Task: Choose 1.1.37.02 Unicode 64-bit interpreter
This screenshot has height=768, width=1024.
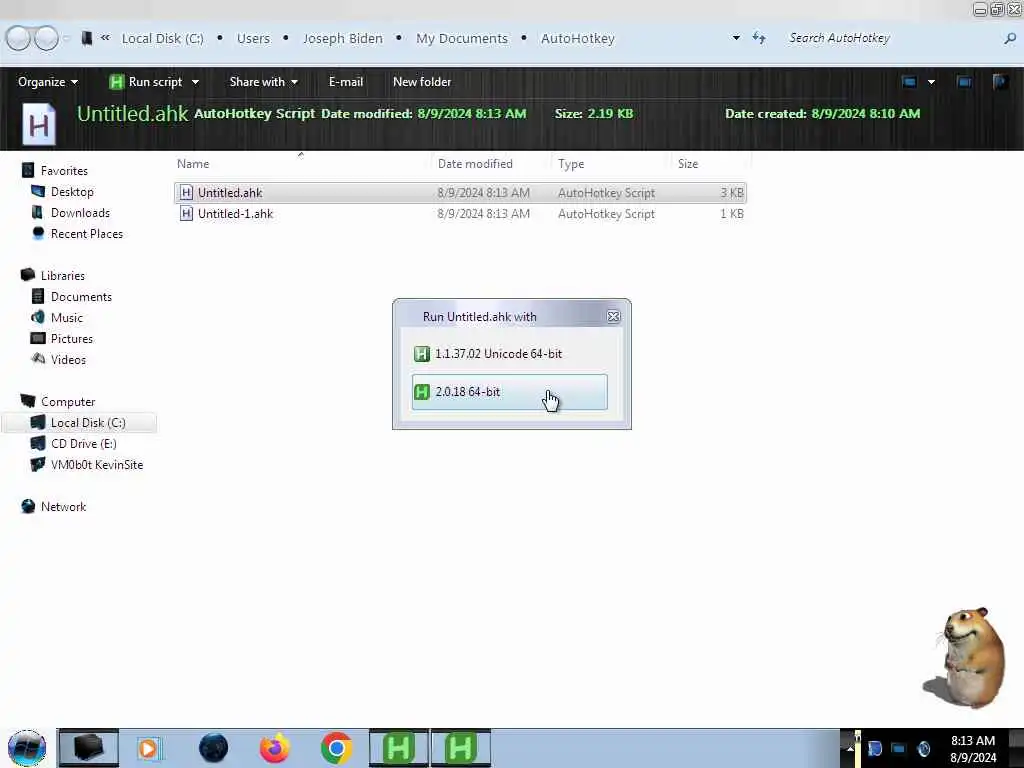Action: pyautogui.click(x=509, y=354)
